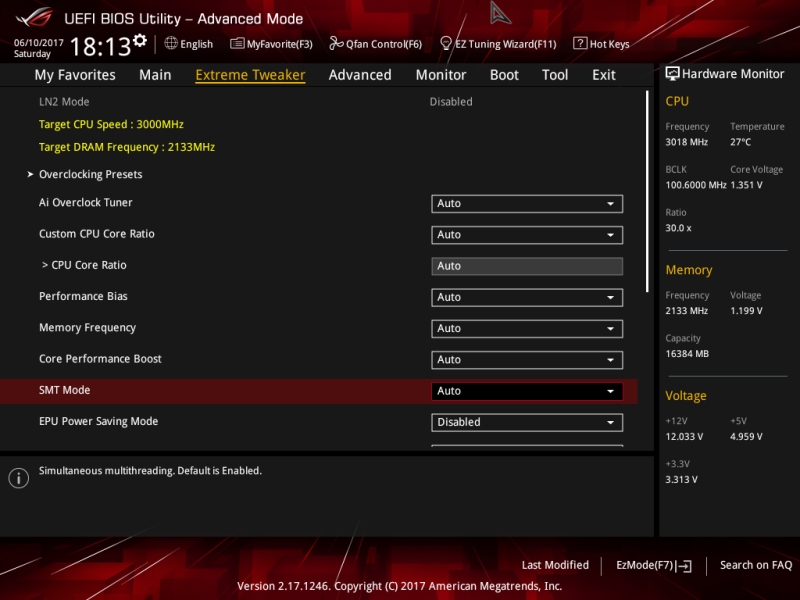
Task: Open the Boot tab
Action: click(504, 75)
